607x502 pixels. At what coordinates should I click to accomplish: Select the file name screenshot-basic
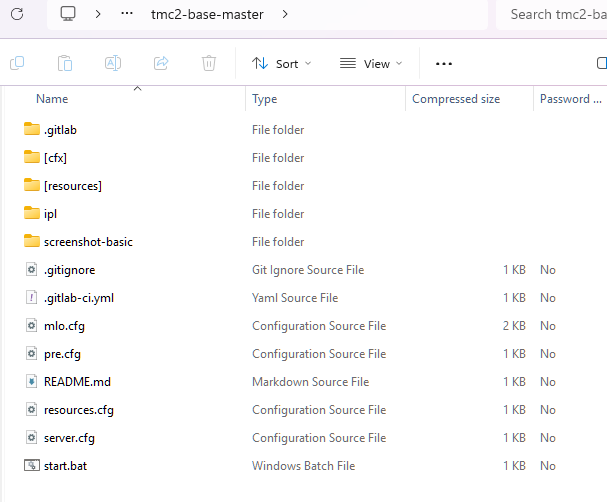coord(88,242)
